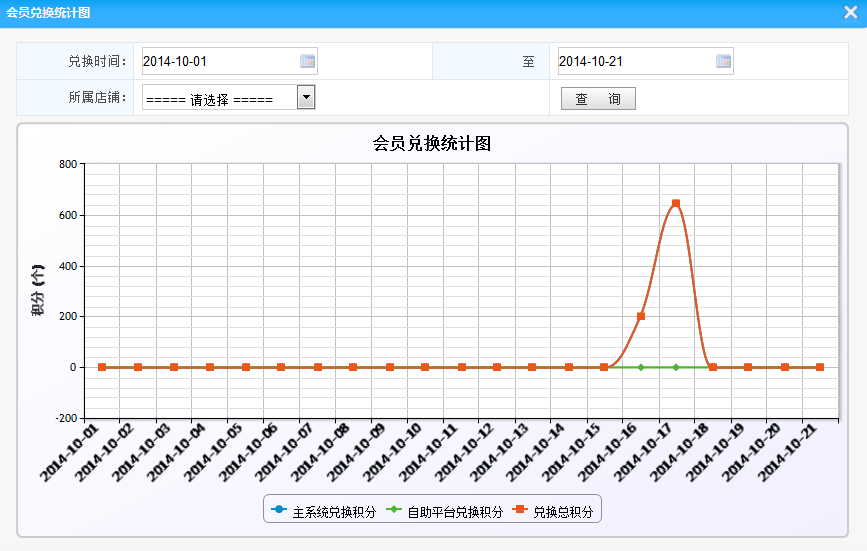This screenshot has height=551, width=867.
Task: Click the chart title 会员兑换统计图
Action: (432, 144)
